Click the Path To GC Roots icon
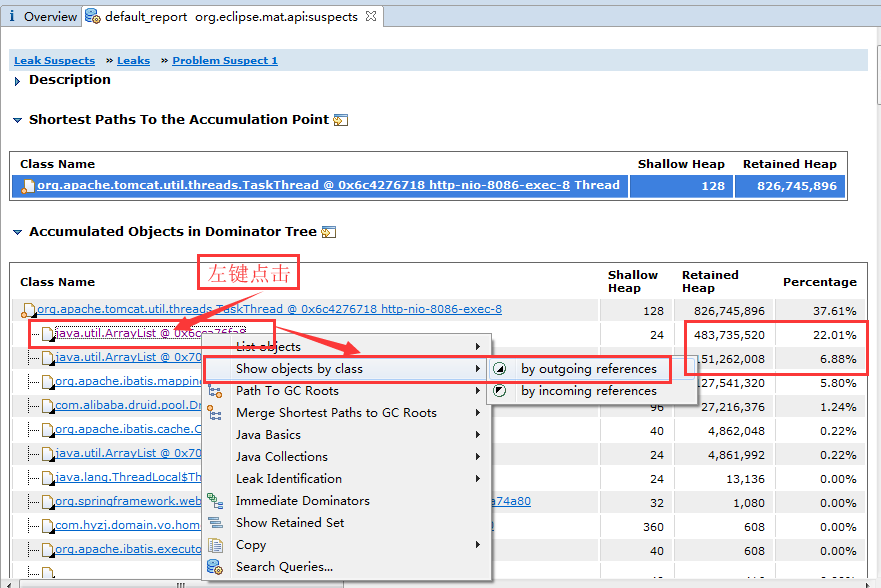Viewport: 881px width, 588px height. (215, 391)
